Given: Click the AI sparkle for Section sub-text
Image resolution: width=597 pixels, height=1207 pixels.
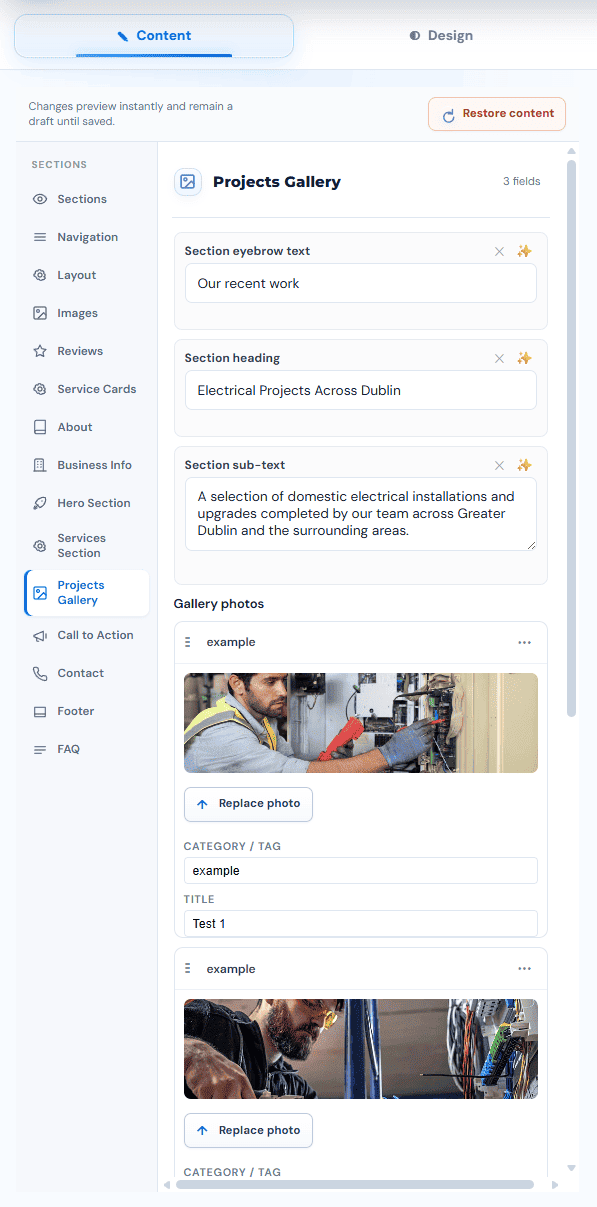Looking at the screenshot, I should click(x=524, y=465).
